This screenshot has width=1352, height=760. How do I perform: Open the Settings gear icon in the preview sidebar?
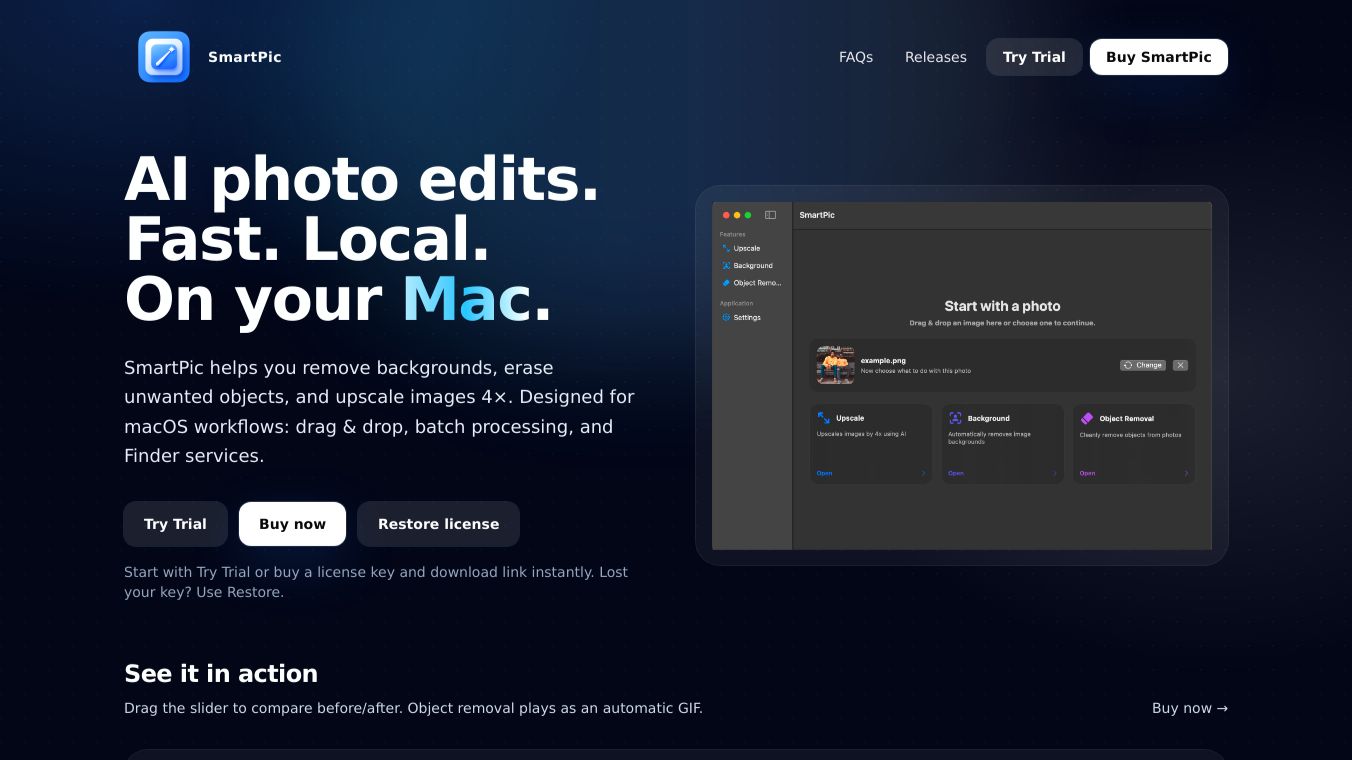pos(726,317)
